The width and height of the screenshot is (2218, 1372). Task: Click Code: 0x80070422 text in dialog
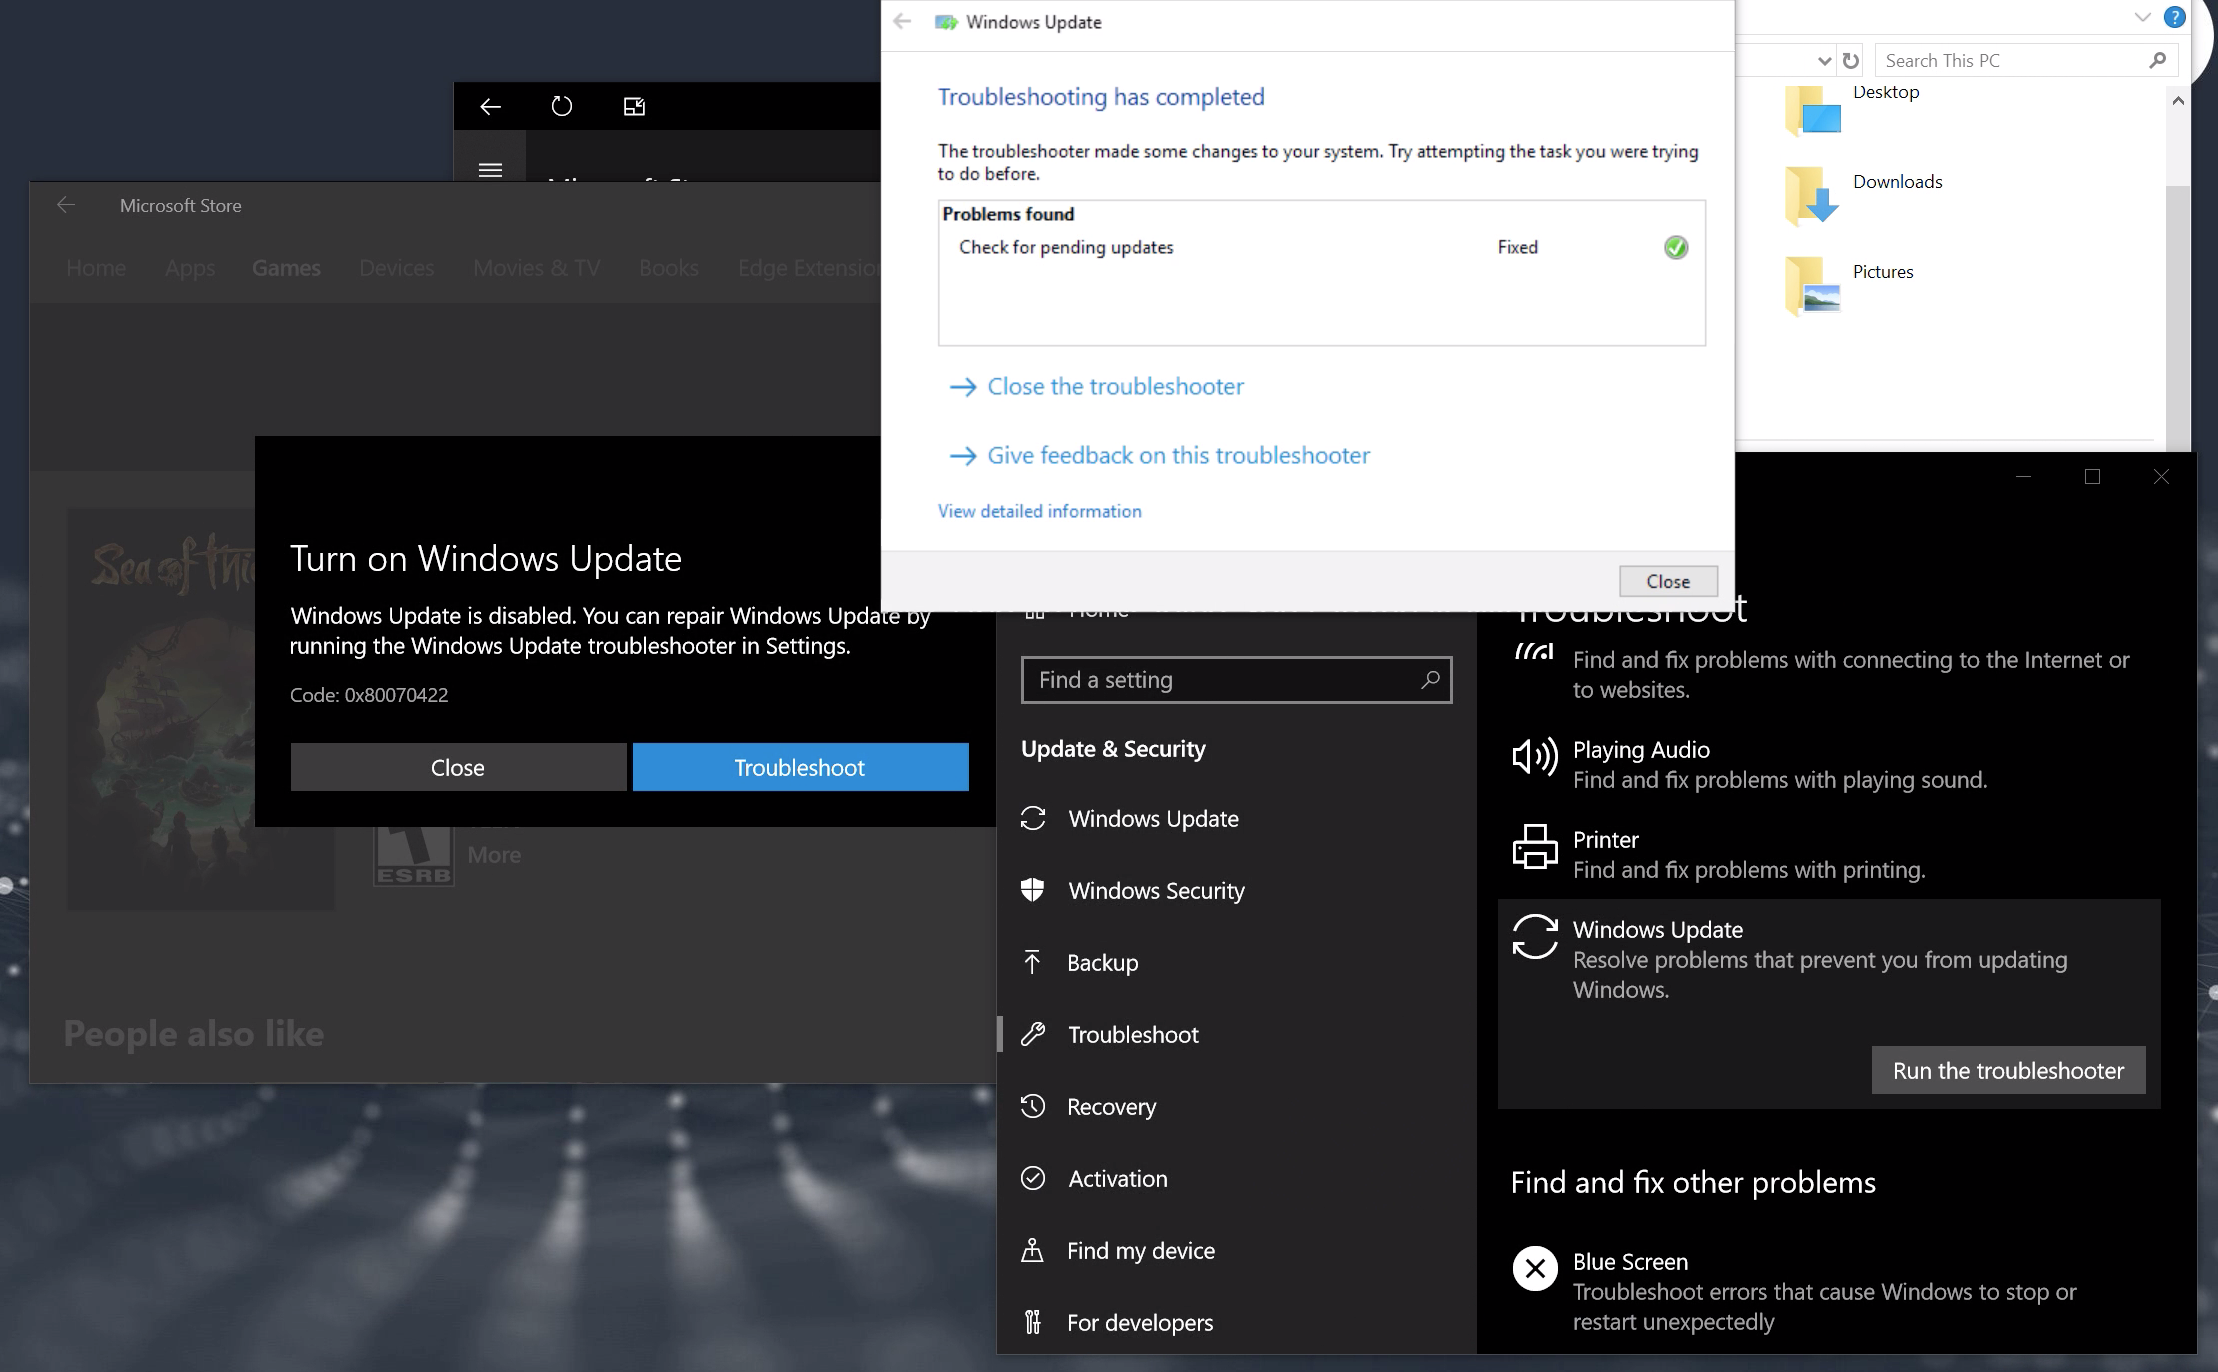[x=369, y=695]
